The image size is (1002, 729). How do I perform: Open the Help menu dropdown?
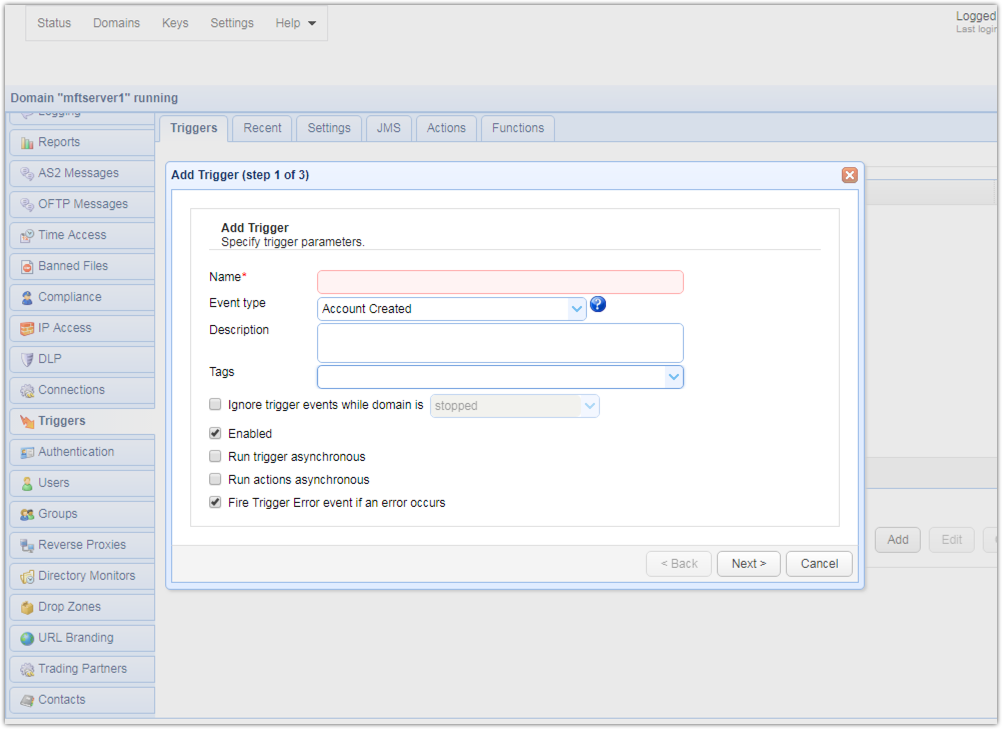(296, 22)
